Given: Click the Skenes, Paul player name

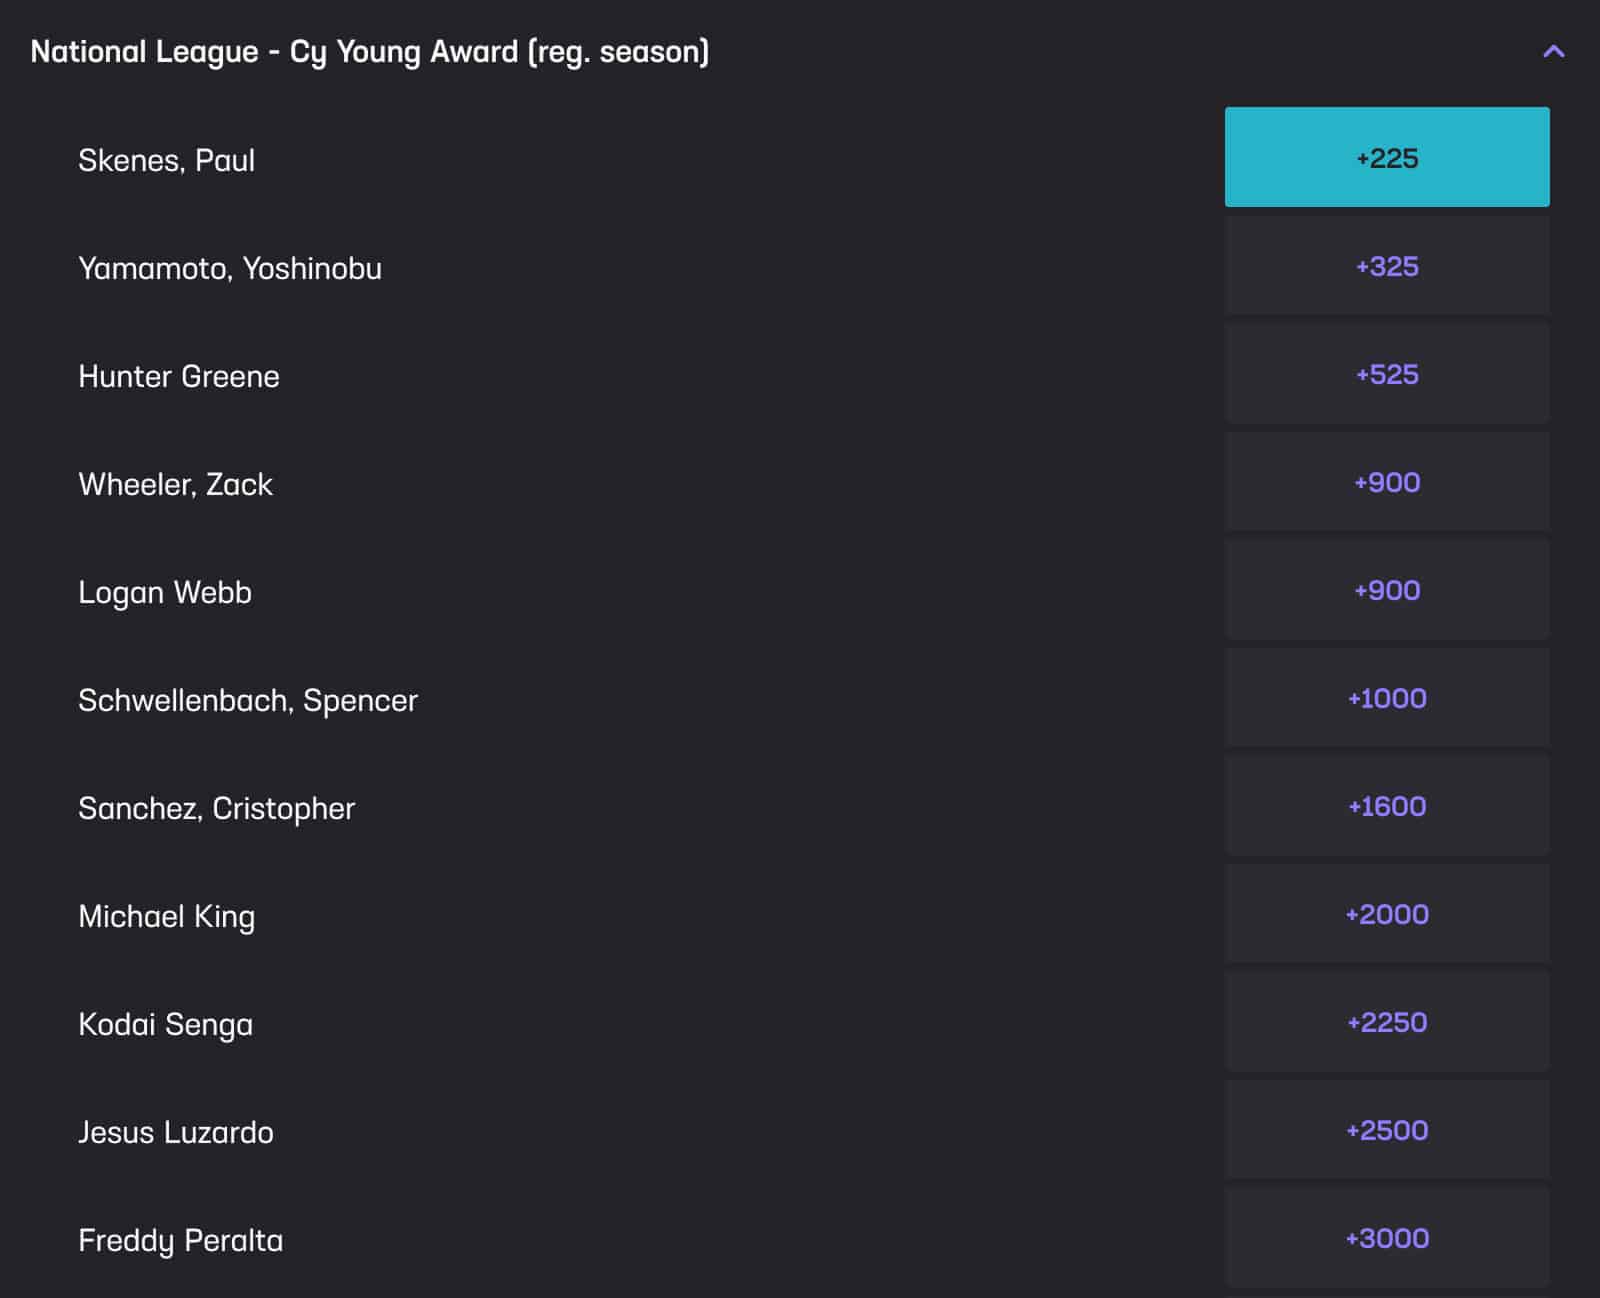Looking at the screenshot, I should [166, 160].
